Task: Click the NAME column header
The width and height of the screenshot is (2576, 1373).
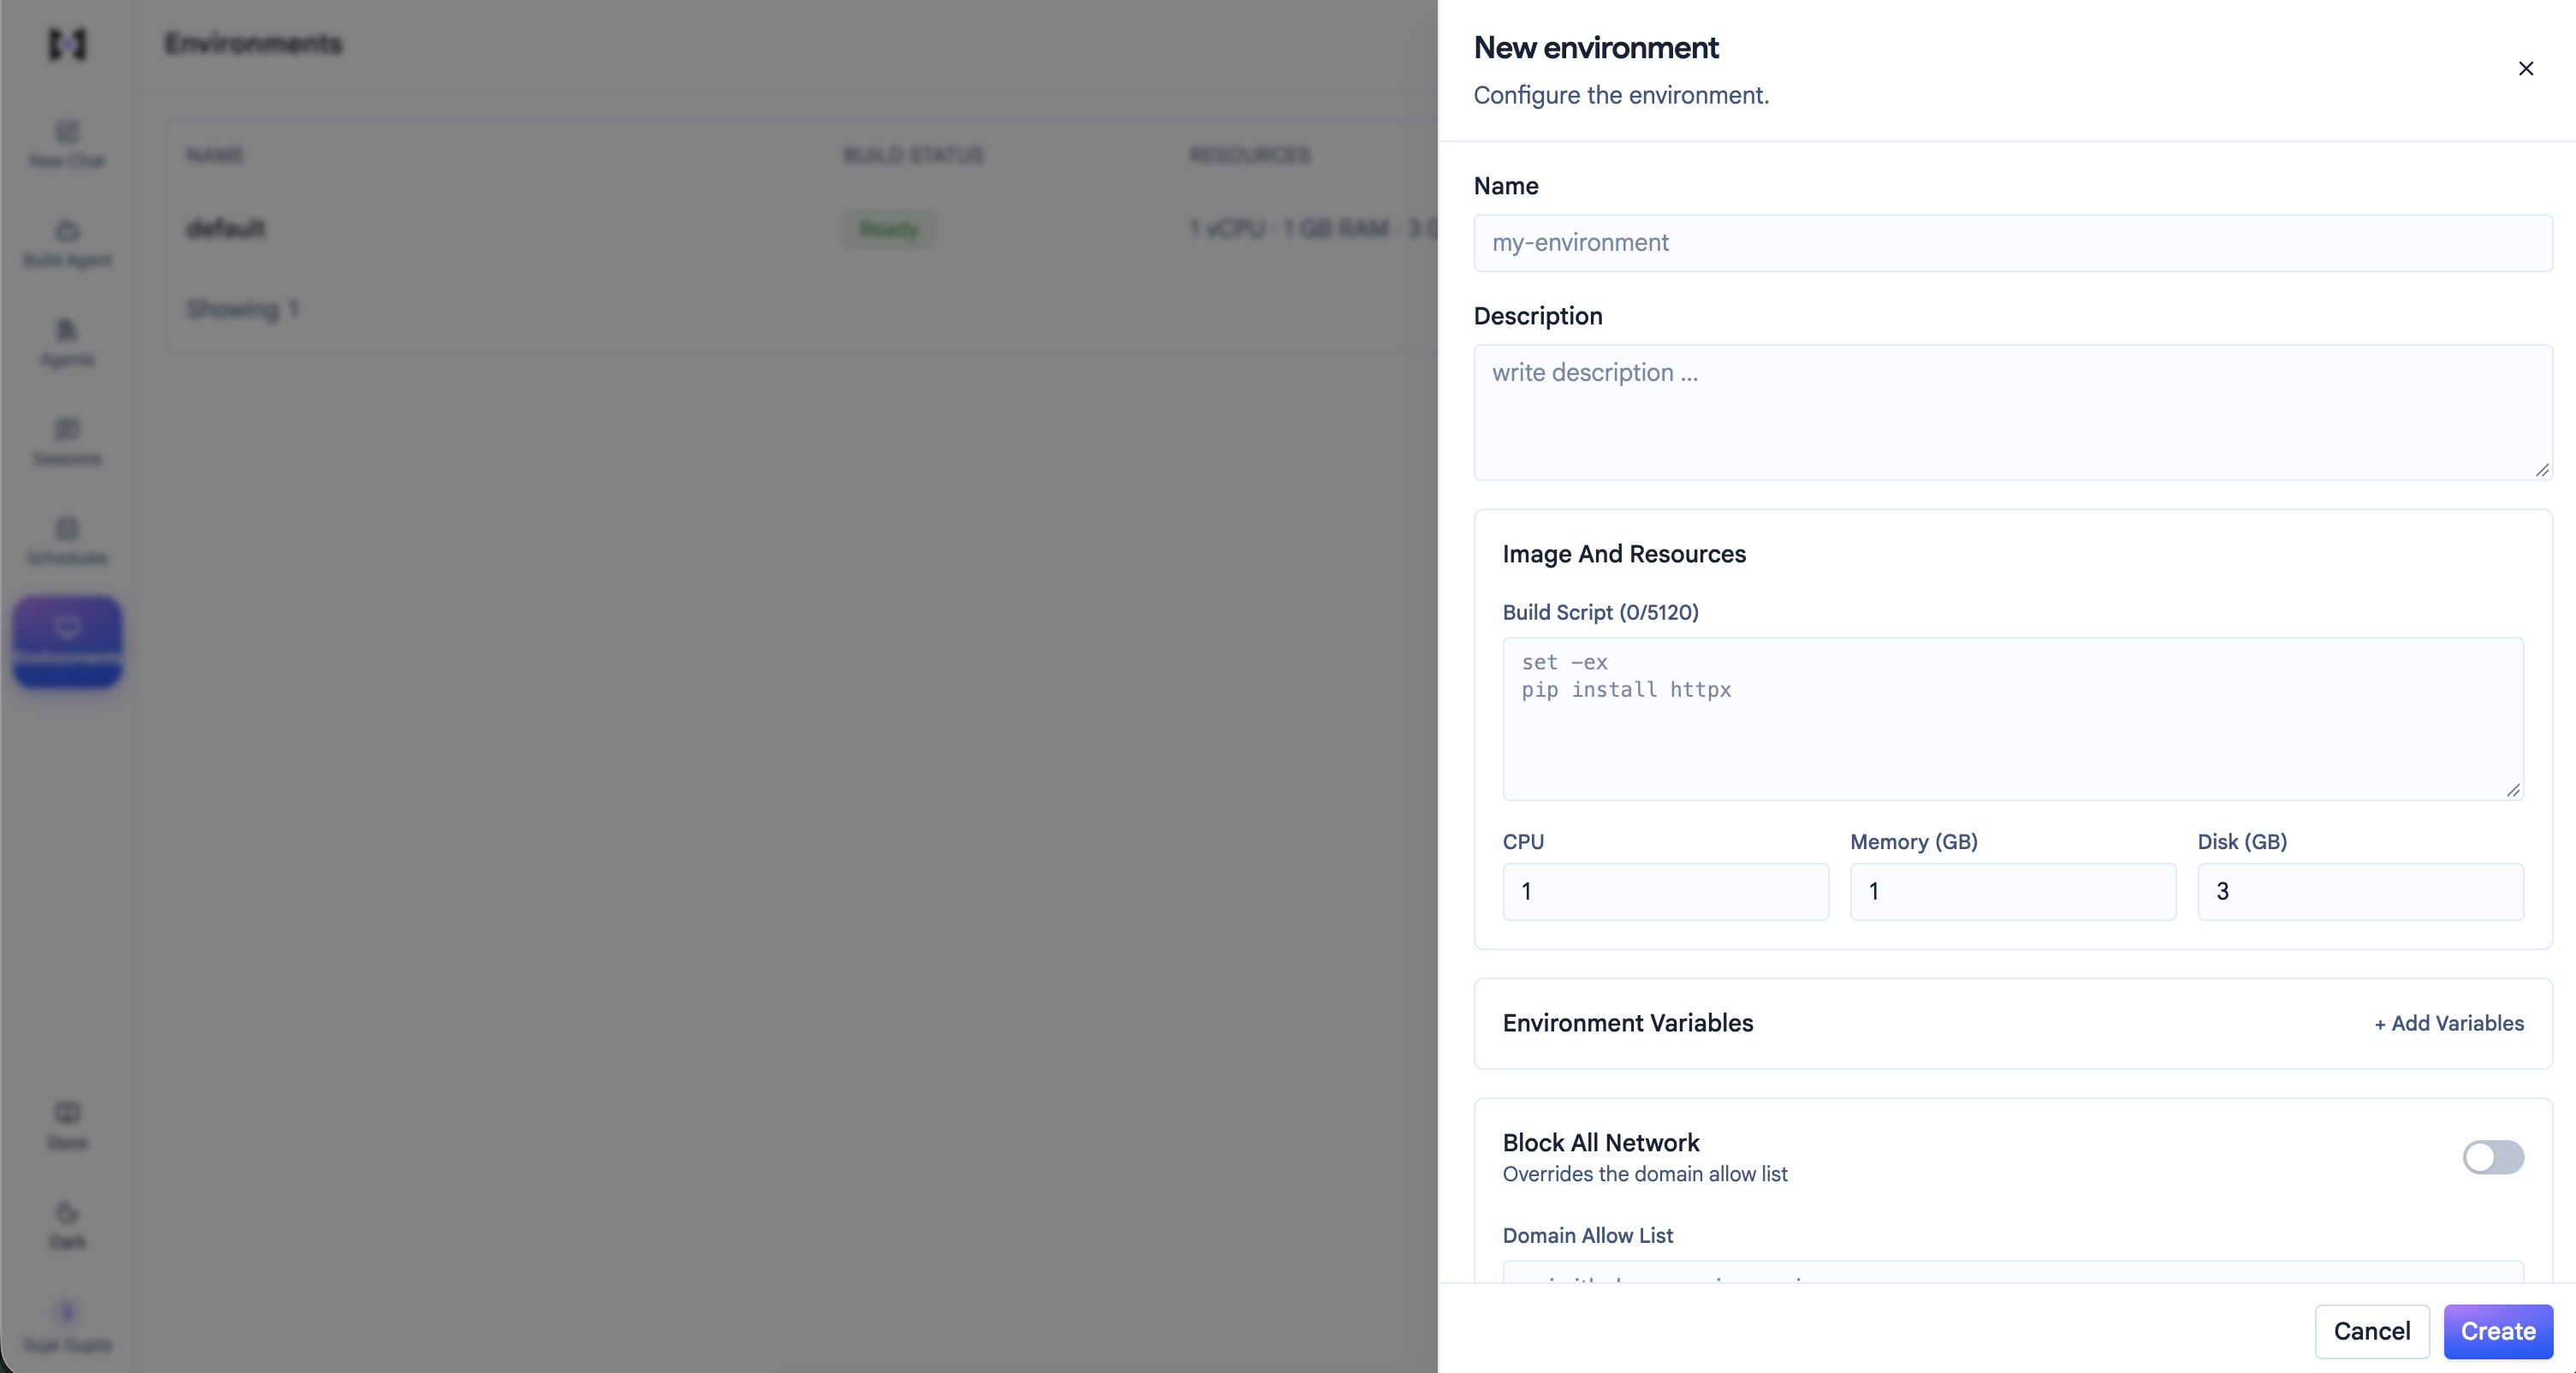Action: (215, 155)
